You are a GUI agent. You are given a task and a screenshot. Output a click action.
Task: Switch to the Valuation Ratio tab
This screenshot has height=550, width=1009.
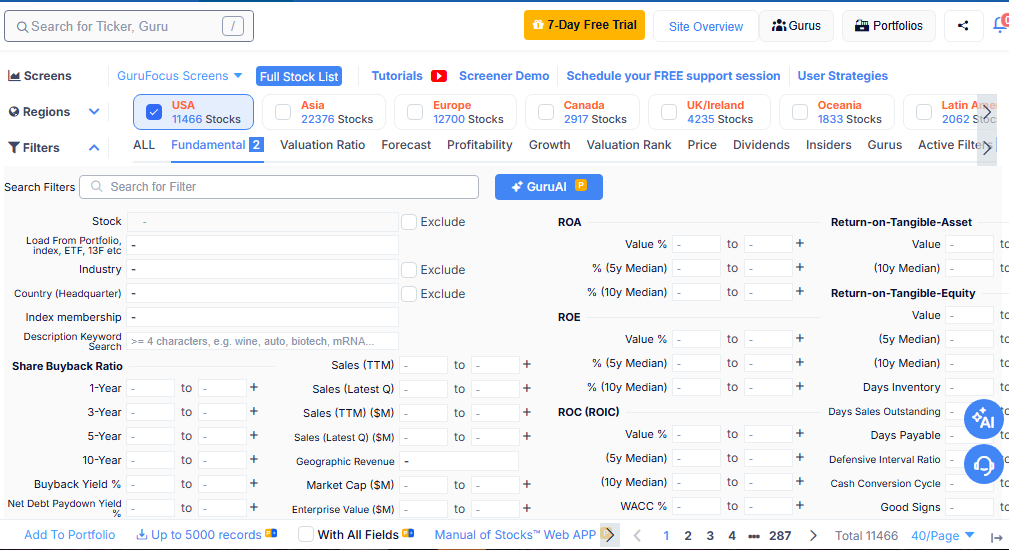tap(322, 145)
